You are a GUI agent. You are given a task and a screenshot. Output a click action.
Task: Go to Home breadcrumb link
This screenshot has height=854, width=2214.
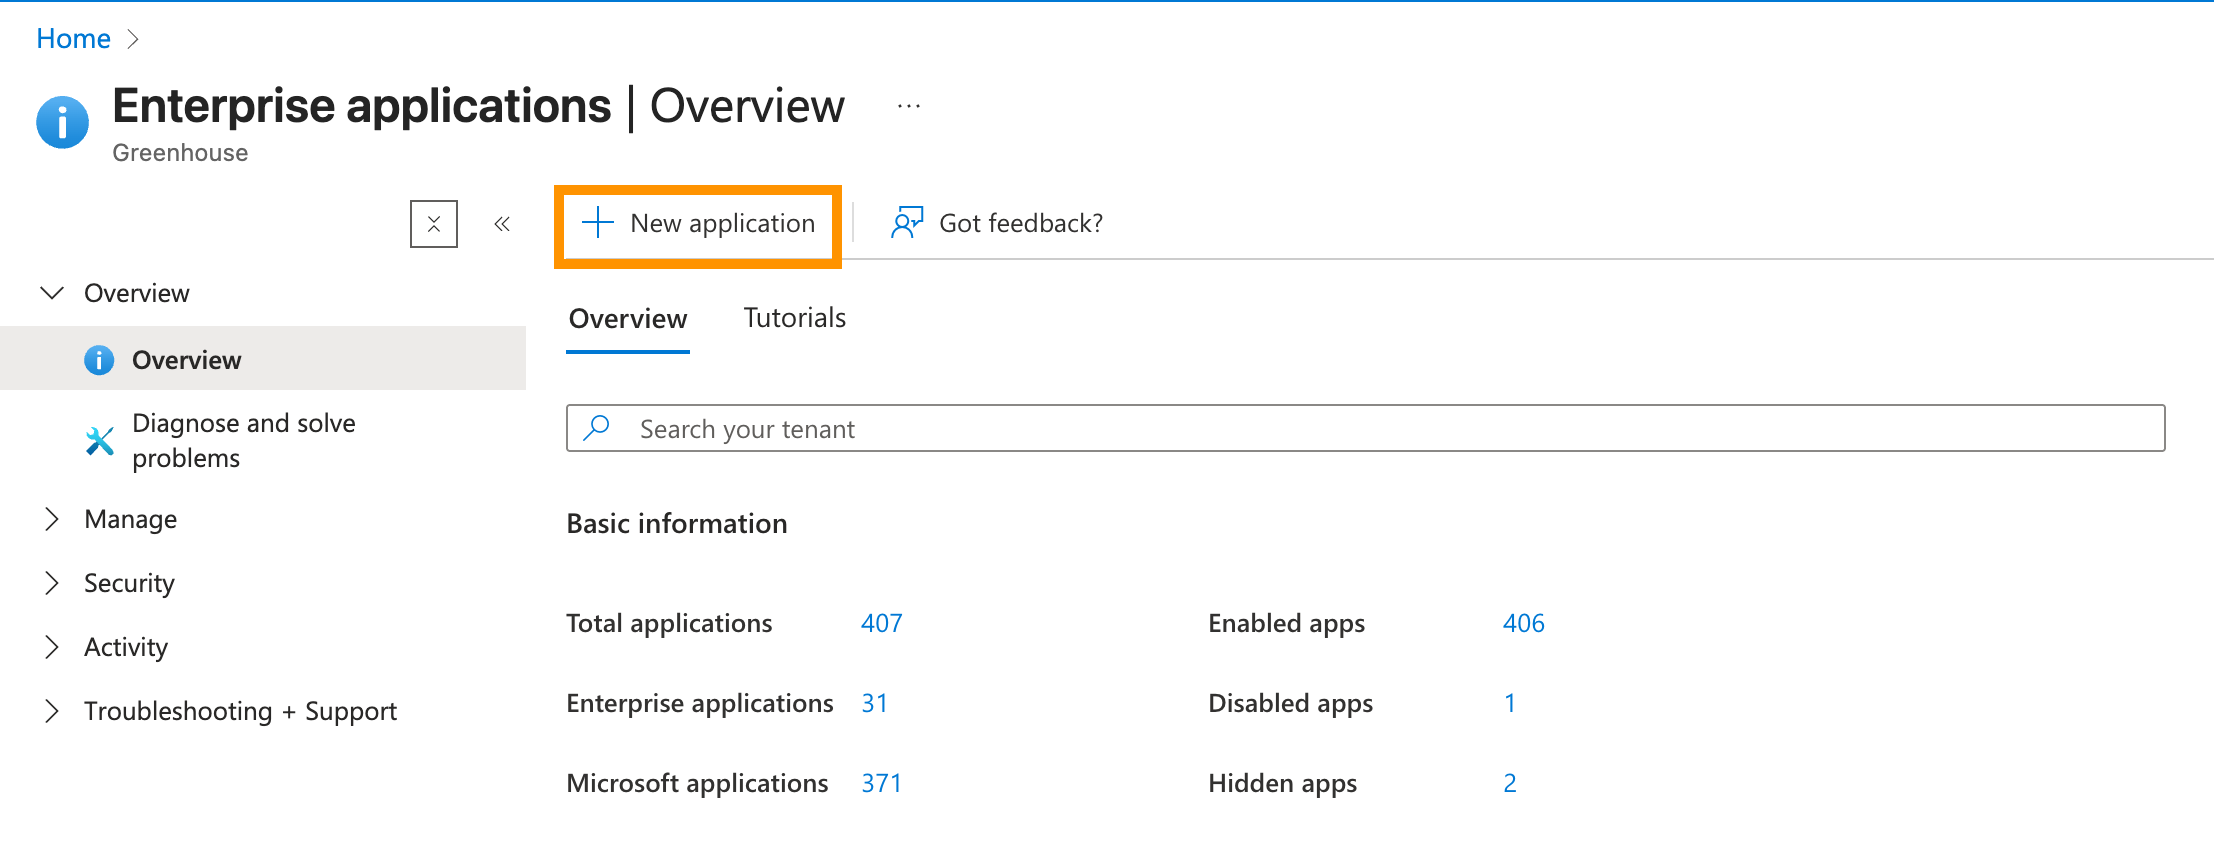[x=73, y=38]
